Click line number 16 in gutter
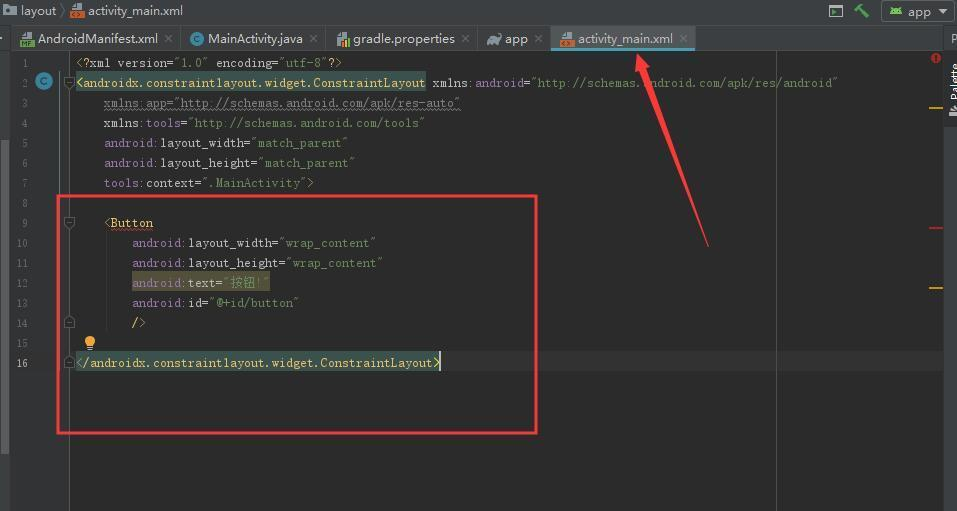 pyautogui.click(x=22, y=363)
